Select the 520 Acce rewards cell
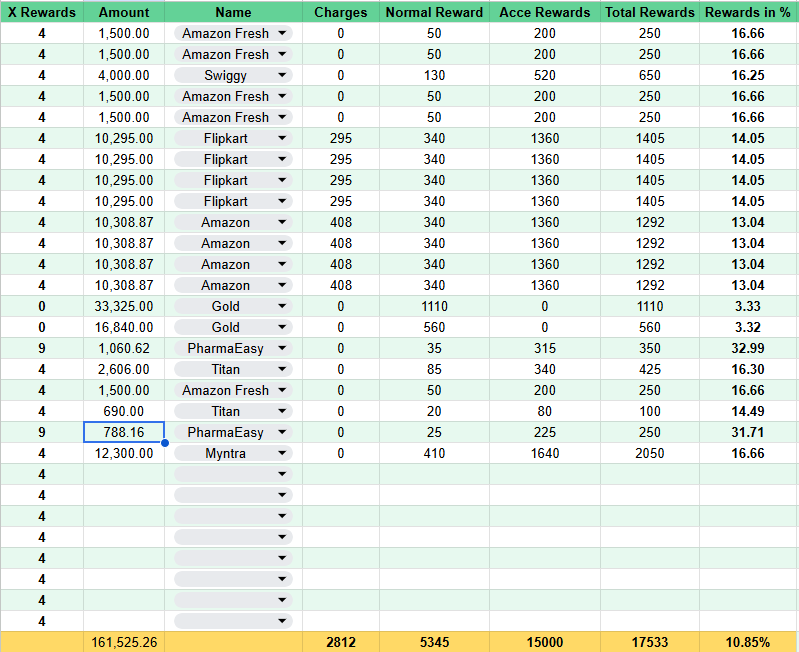The width and height of the screenshot is (799, 652). 545,75
